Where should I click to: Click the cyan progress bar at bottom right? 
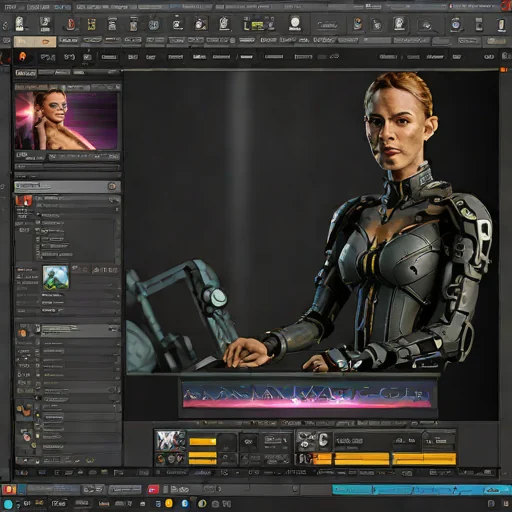click(x=421, y=490)
